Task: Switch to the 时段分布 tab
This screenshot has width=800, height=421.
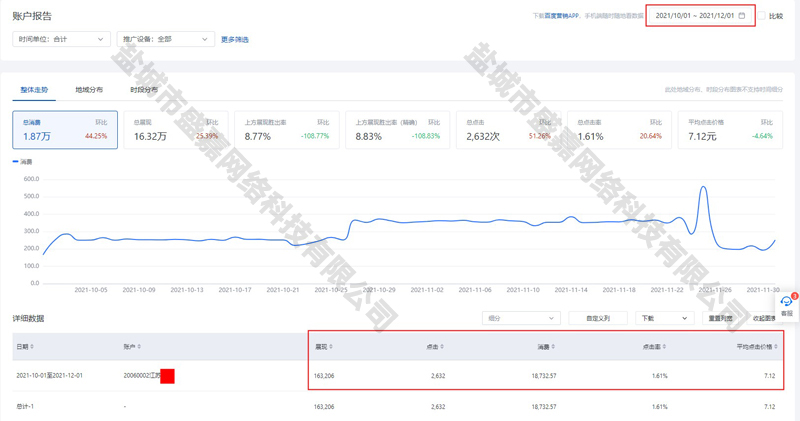Action: (143, 90)
